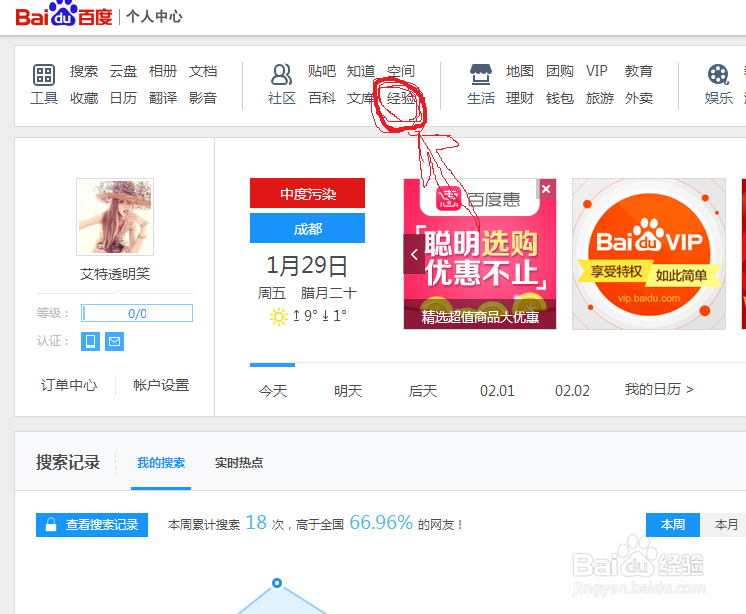Switch to 实时热点 tab
This screenshot has height=614, width=746.
point(239,462)
